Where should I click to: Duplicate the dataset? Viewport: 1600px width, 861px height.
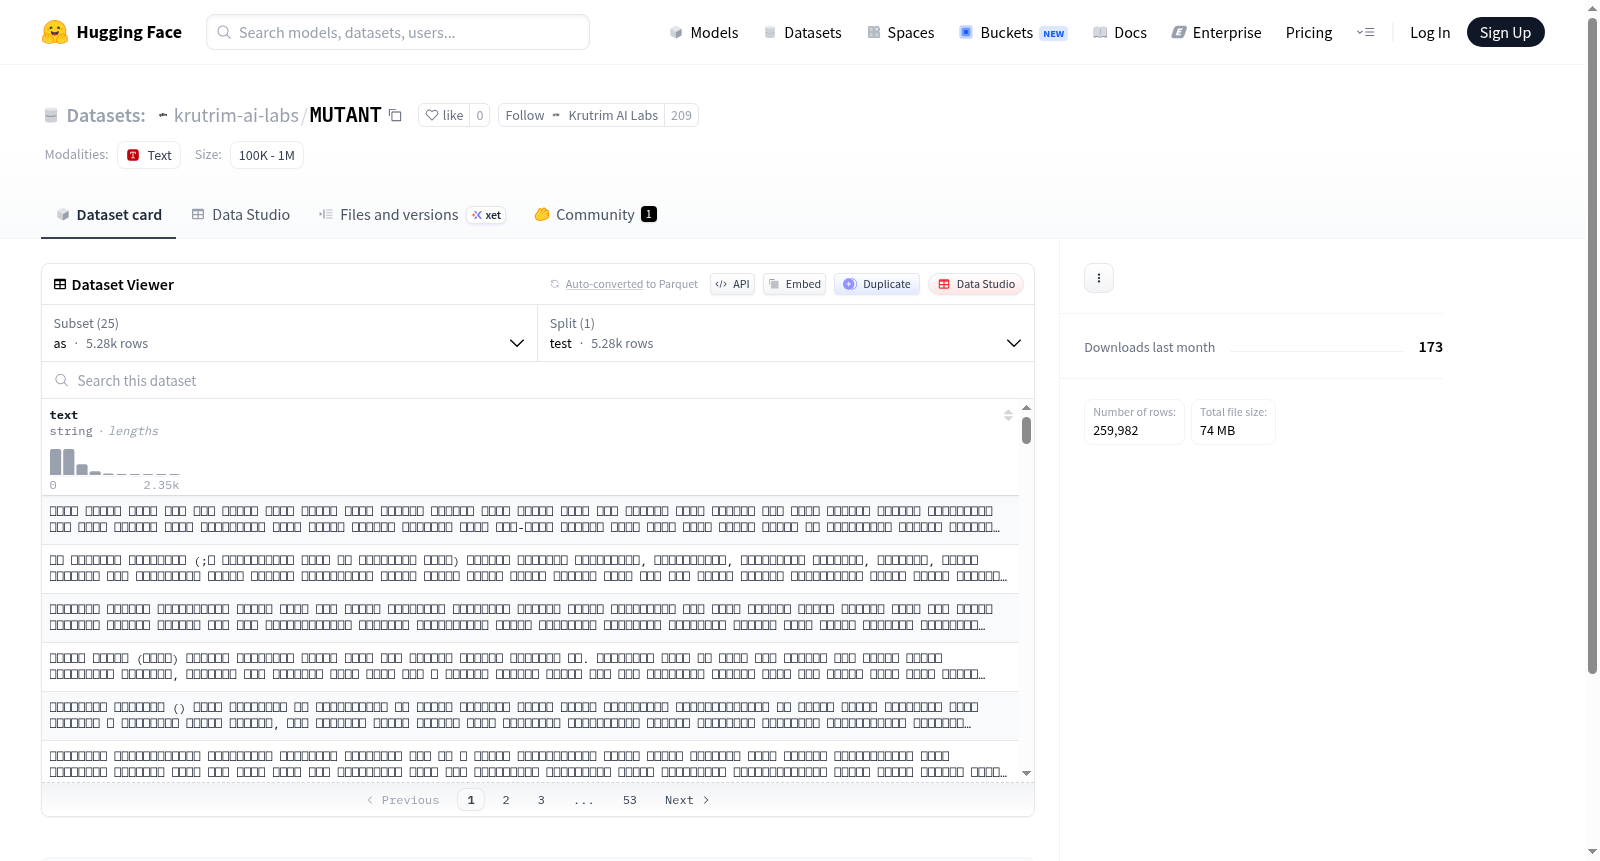pos(877,284)
